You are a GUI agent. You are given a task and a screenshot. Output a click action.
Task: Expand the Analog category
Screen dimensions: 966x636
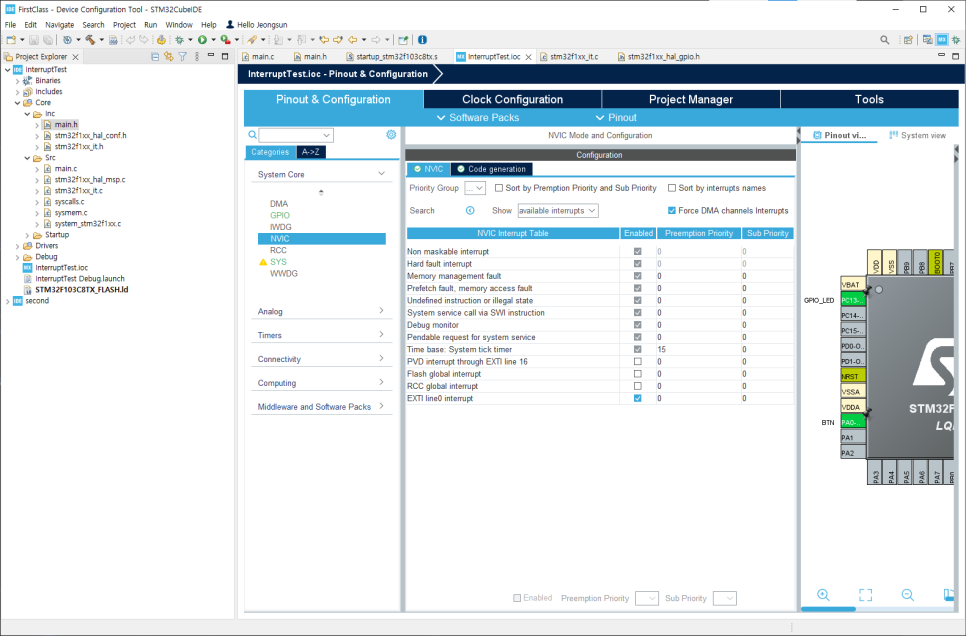381,311
